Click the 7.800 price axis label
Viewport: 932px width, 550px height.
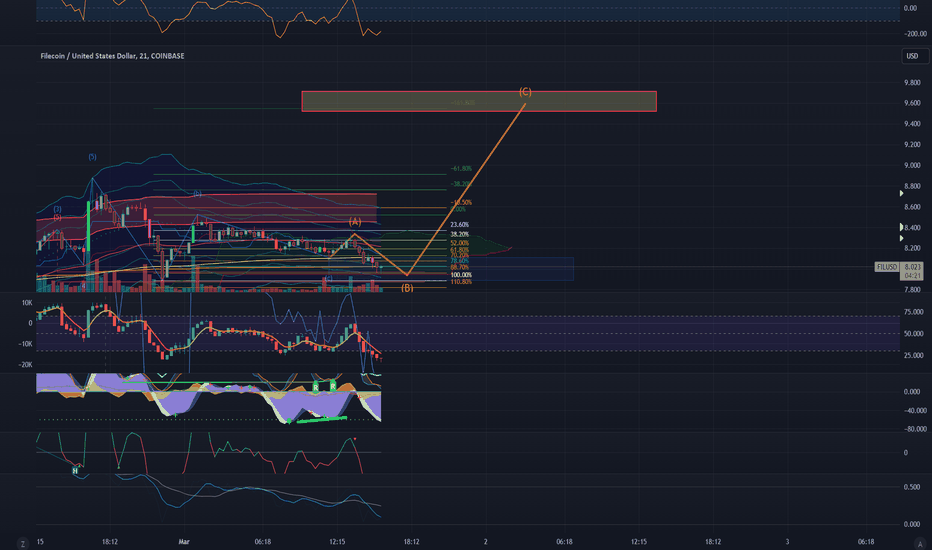tap(912, 290)
